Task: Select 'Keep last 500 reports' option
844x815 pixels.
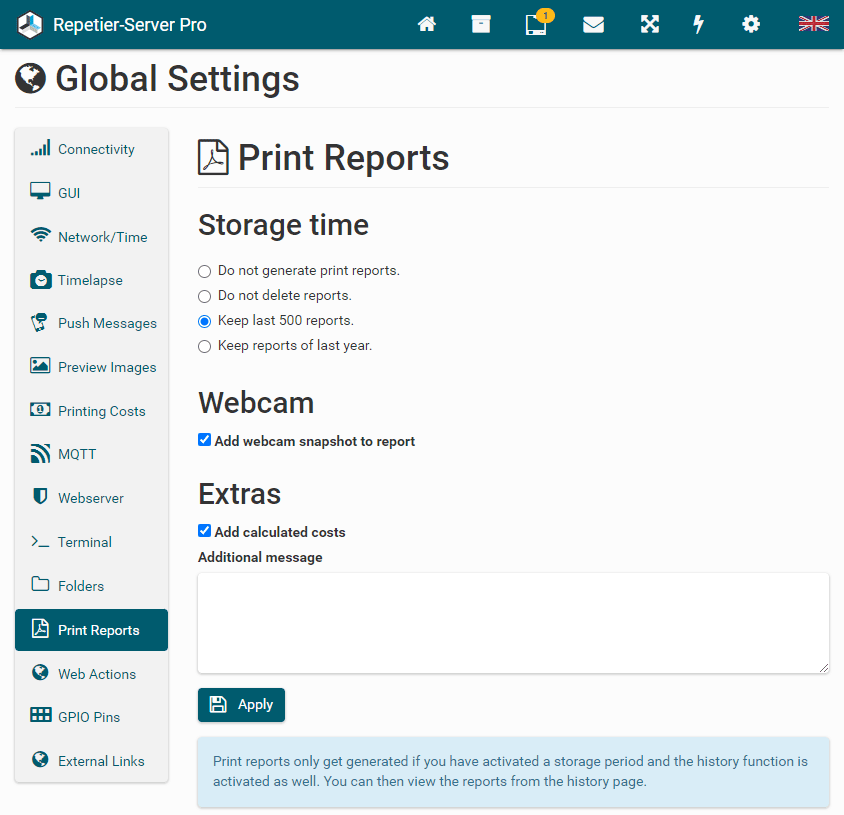Action: [205, 321]
